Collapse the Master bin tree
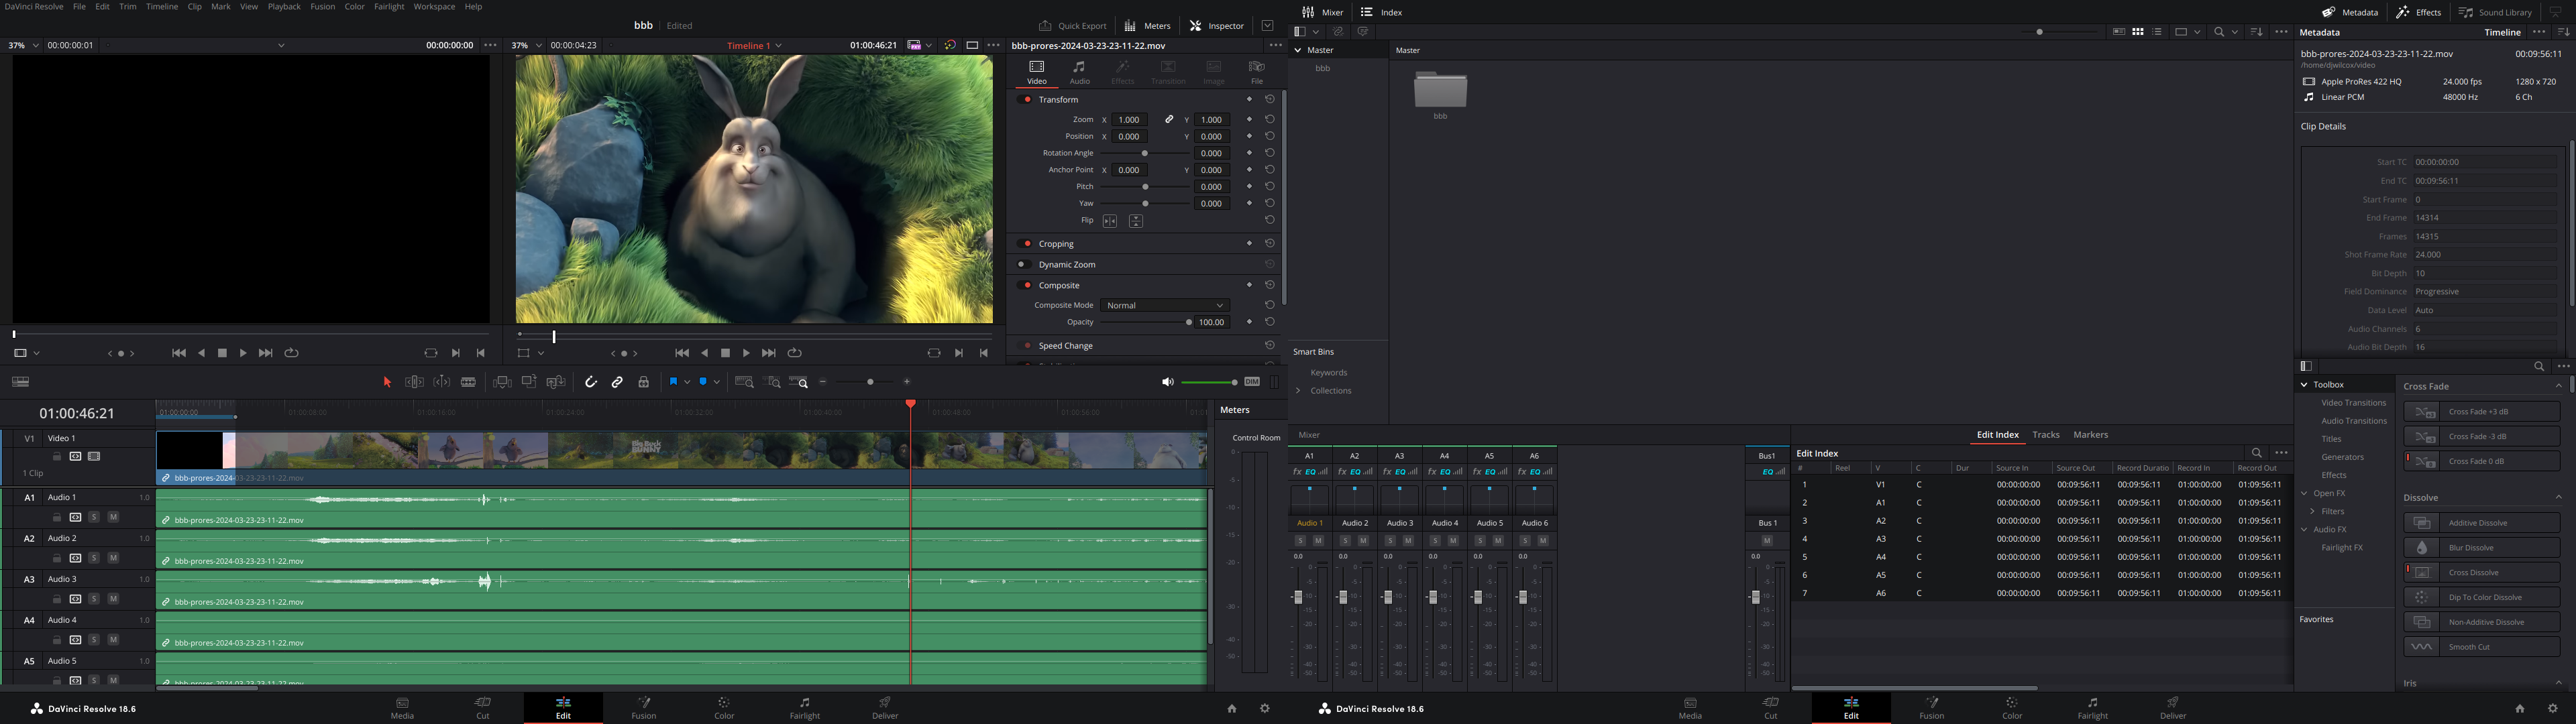 (x=1298, y=50)
